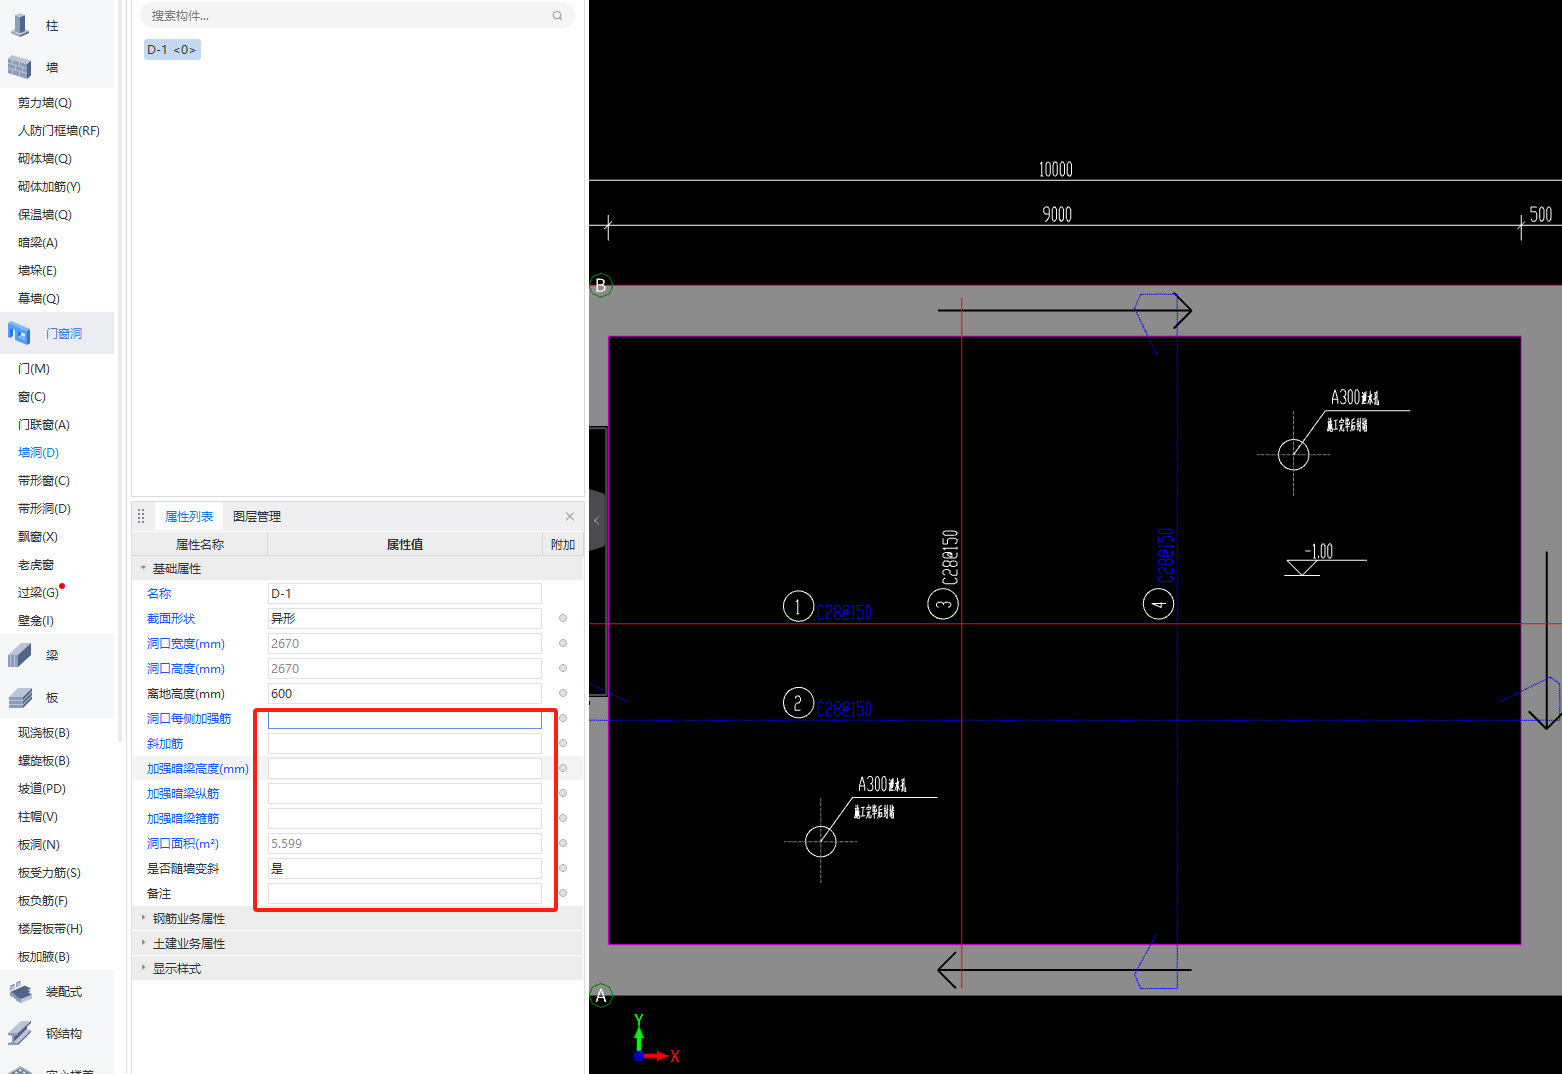The width and height of the screenshot is (1562, 1074).
Task: Click the 斜加筋 property link
Action: pyautogui.click(x=165, y=743)
